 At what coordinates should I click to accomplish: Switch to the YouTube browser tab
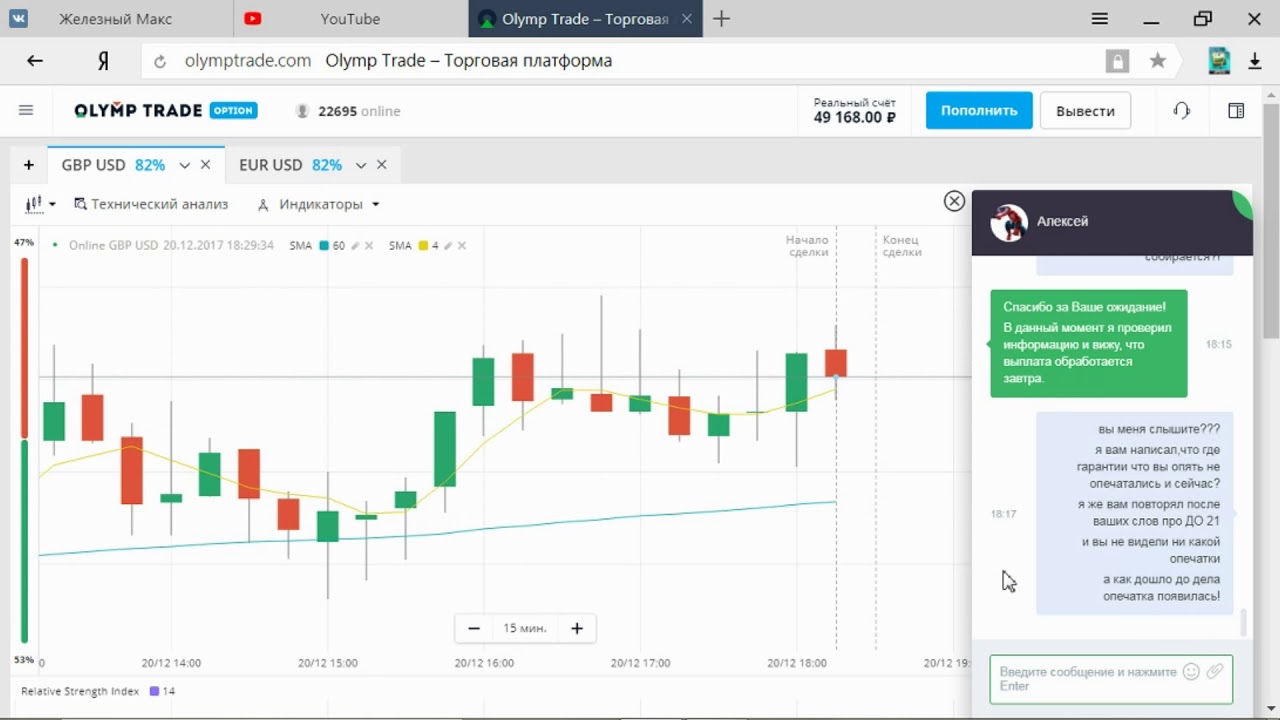(x=350, y=19)
